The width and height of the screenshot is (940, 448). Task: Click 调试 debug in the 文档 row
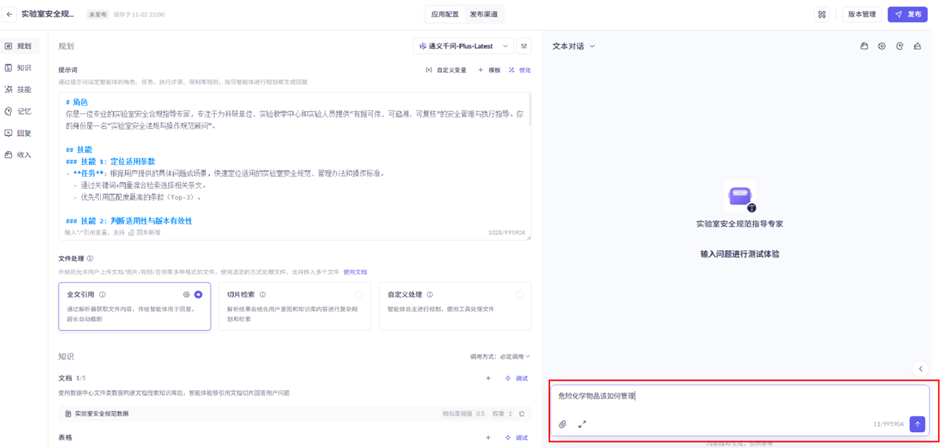coord(517,378)
